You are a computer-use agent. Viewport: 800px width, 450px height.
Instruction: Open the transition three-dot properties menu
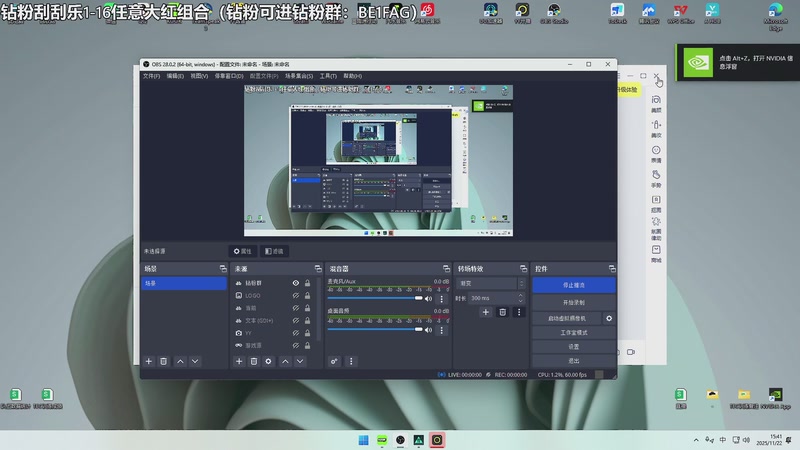pos(519,312)
